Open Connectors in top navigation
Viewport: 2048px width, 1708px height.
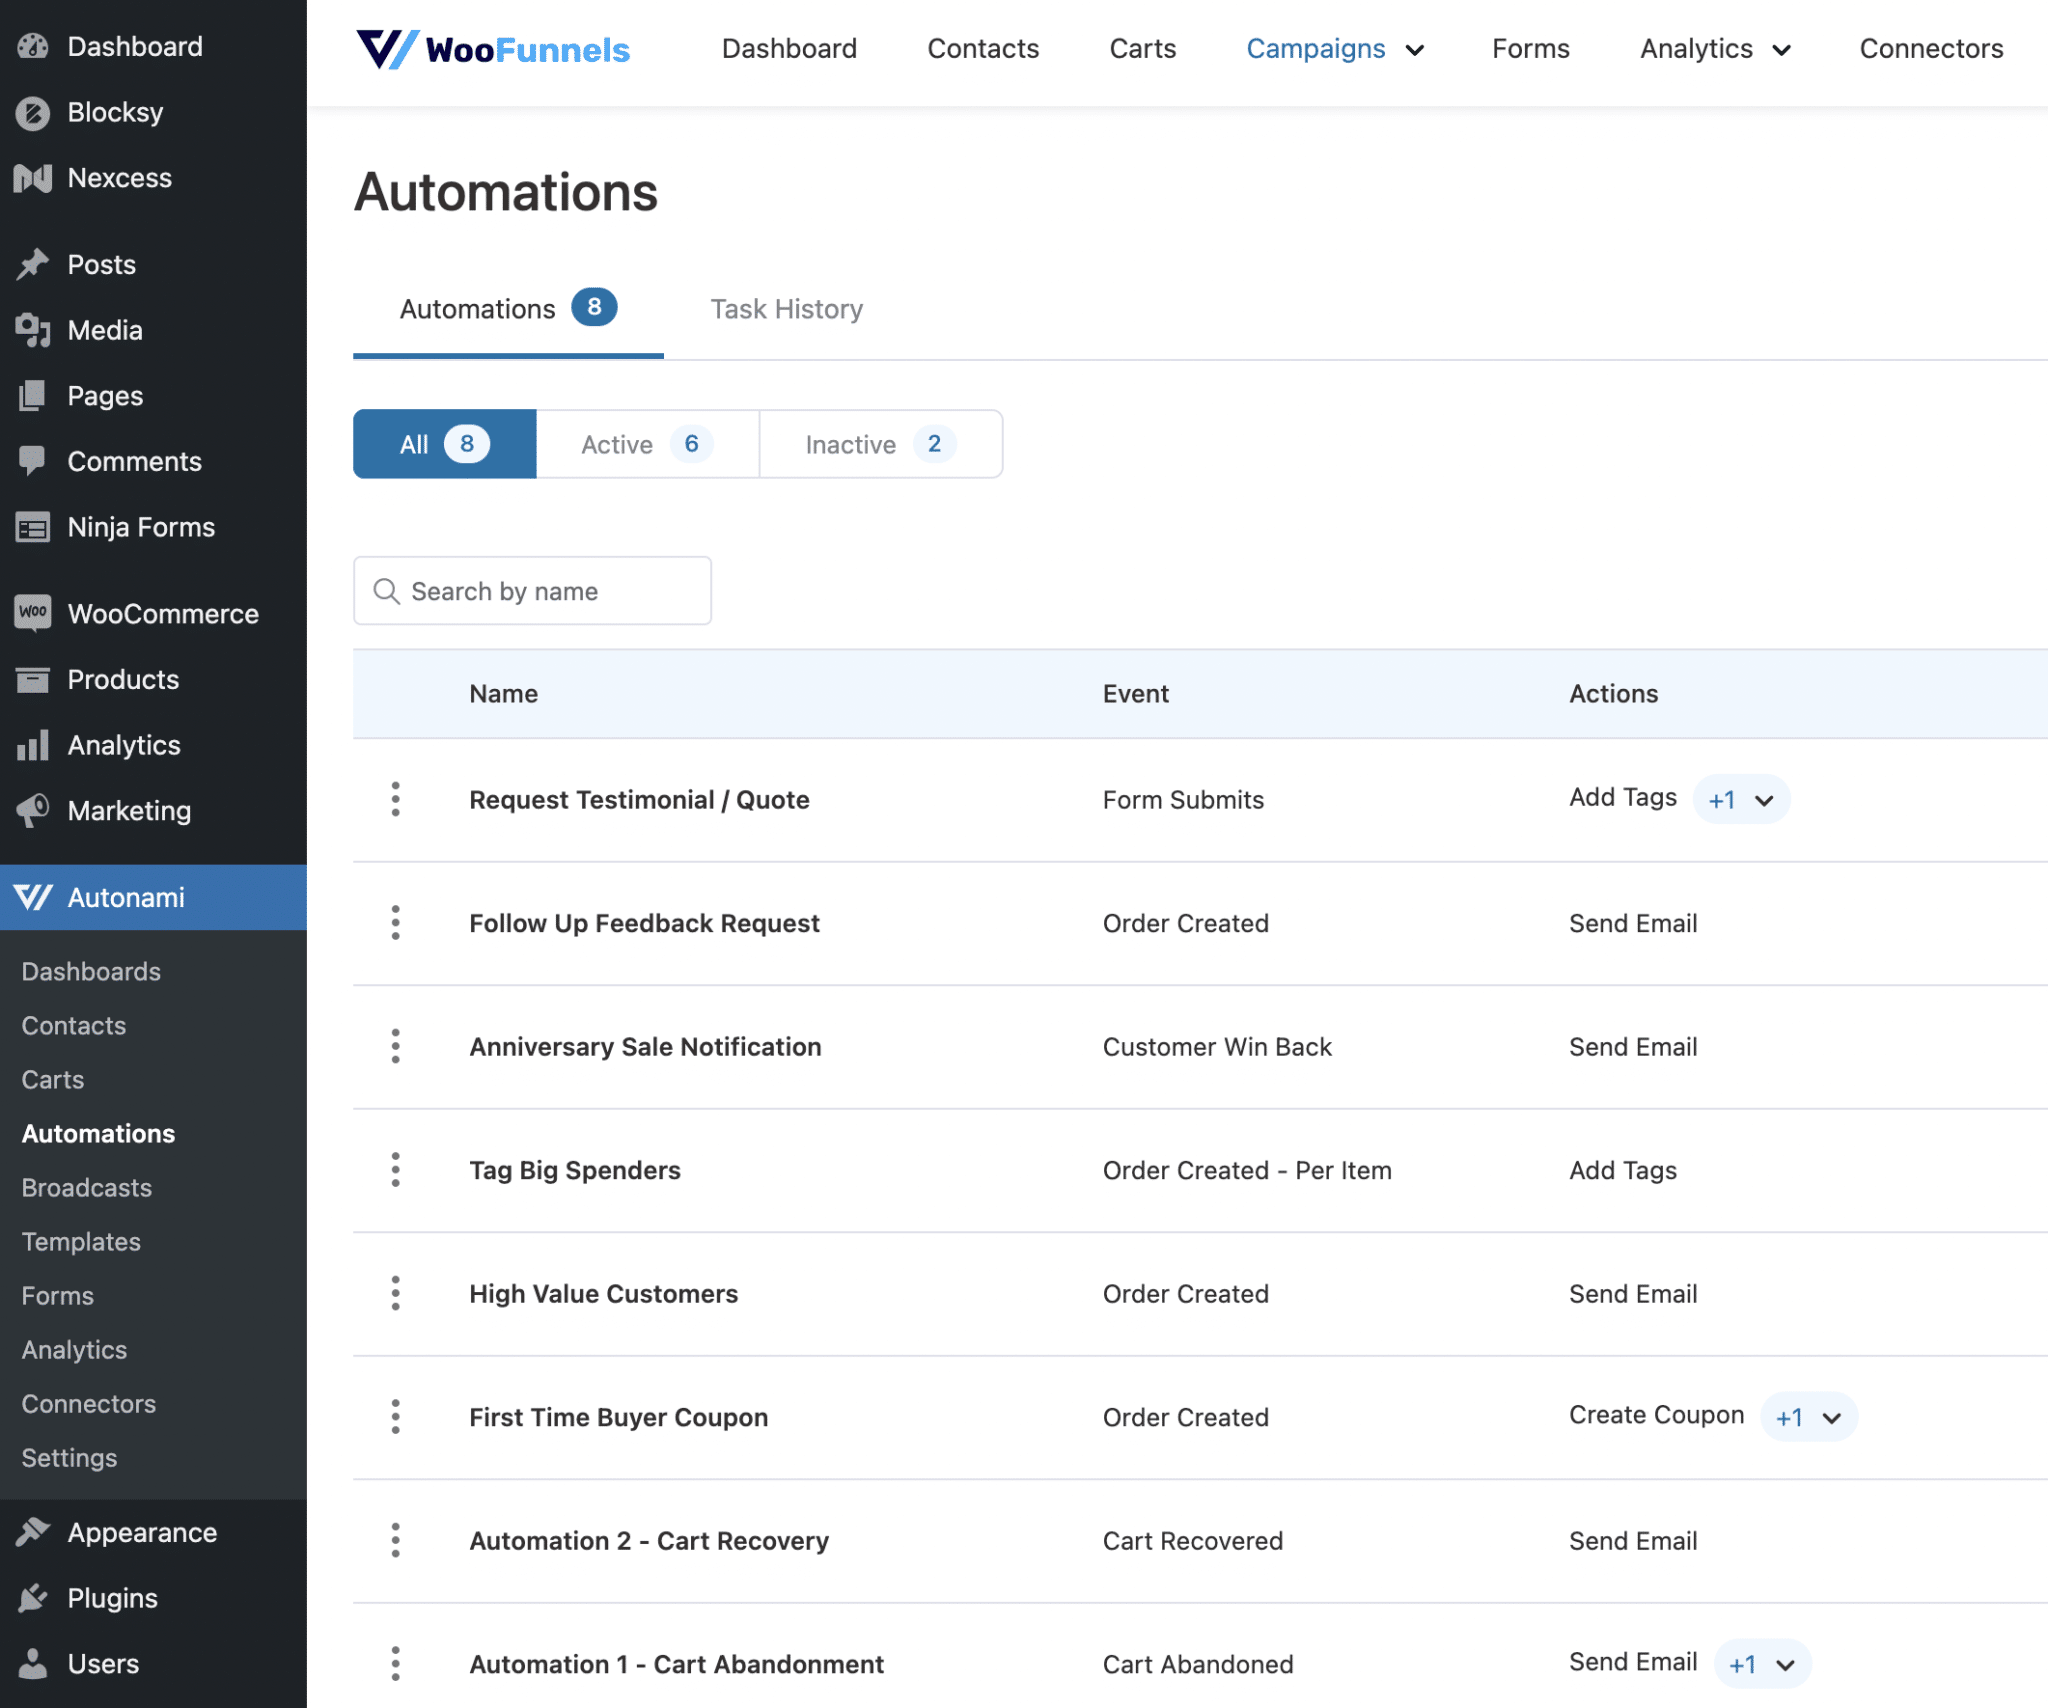click(x=1930, y=49)
